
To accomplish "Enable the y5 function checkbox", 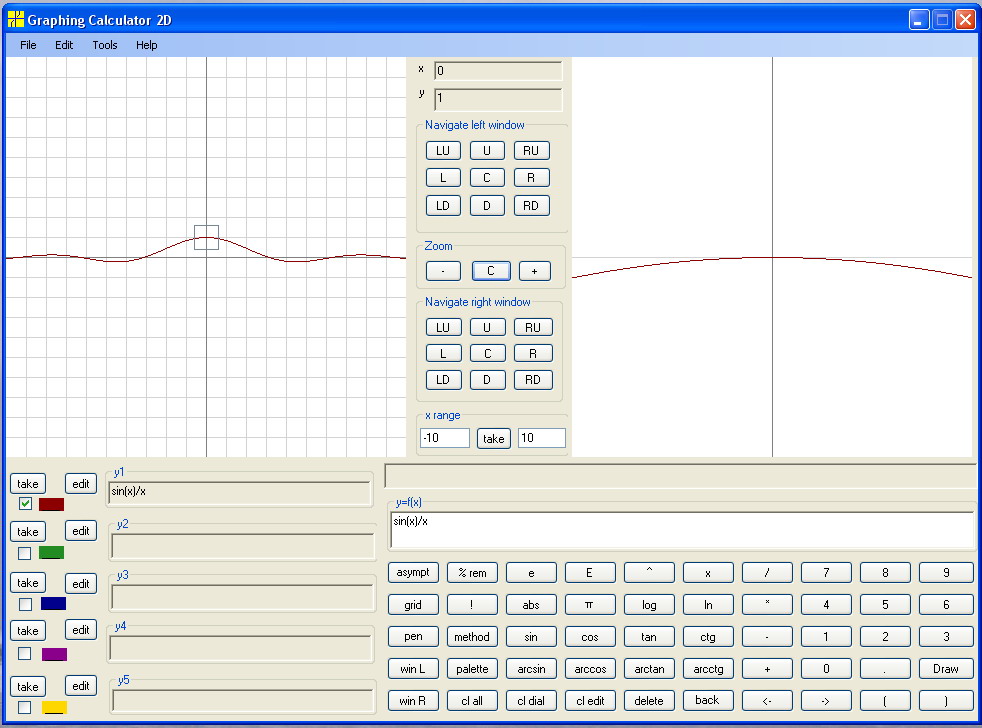I will tap(24, 707).
